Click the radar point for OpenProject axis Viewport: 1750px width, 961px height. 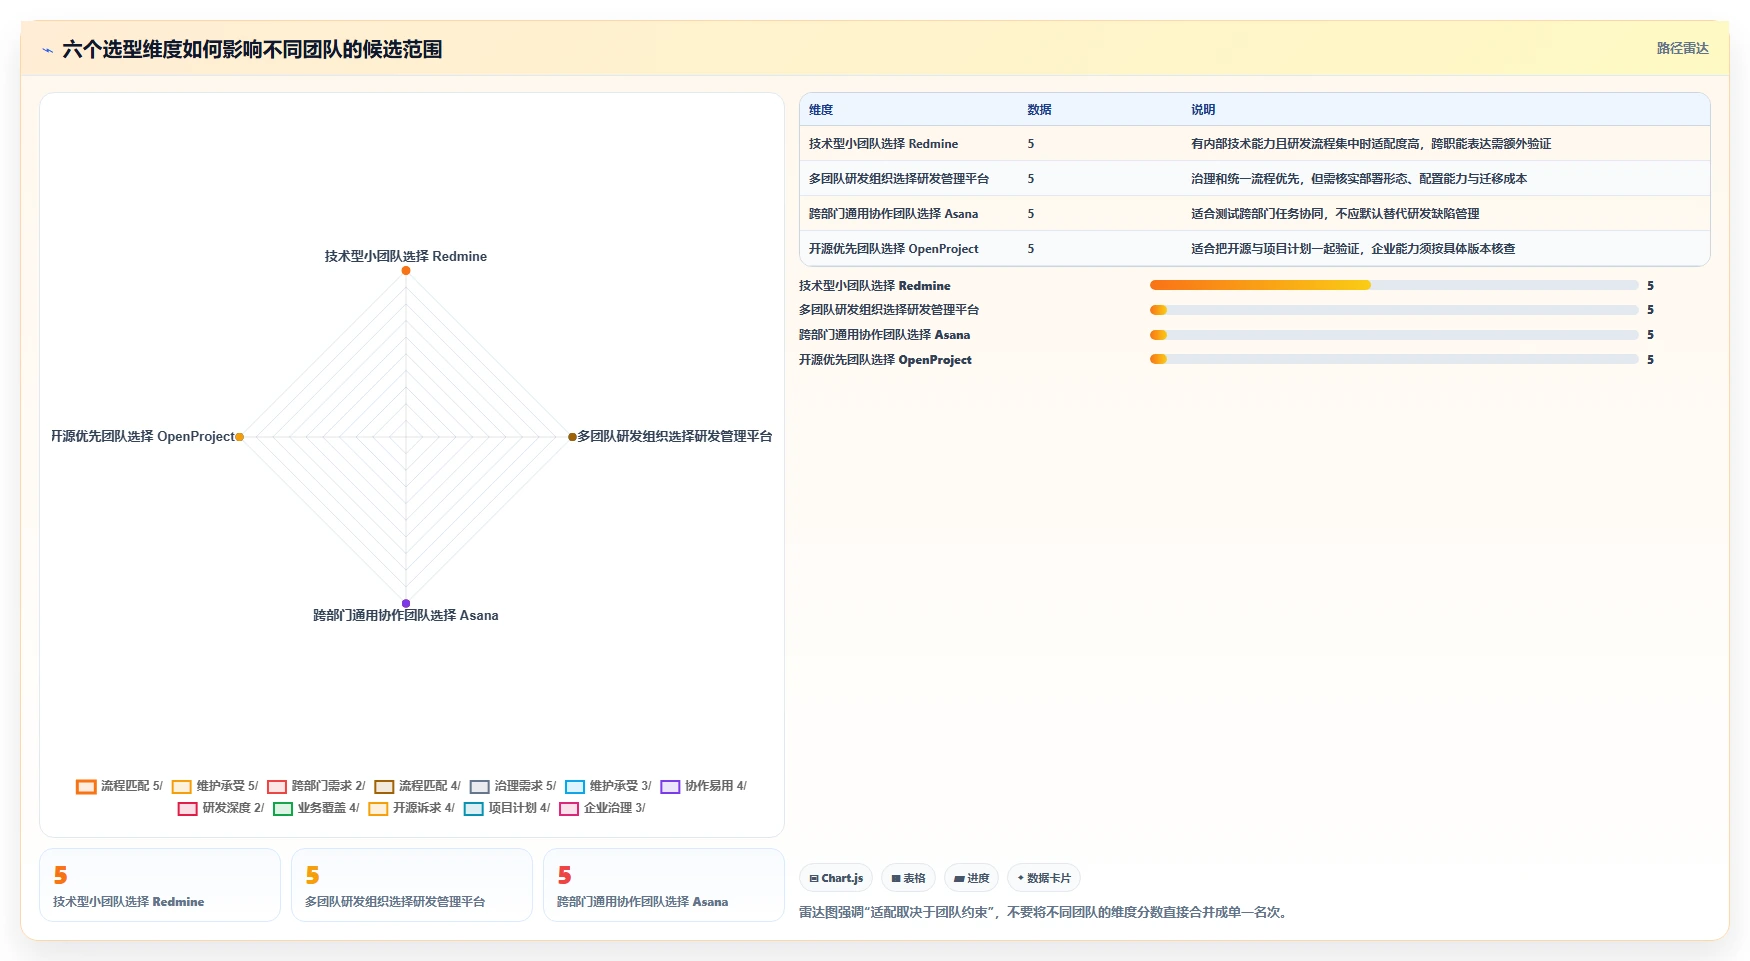239,437
